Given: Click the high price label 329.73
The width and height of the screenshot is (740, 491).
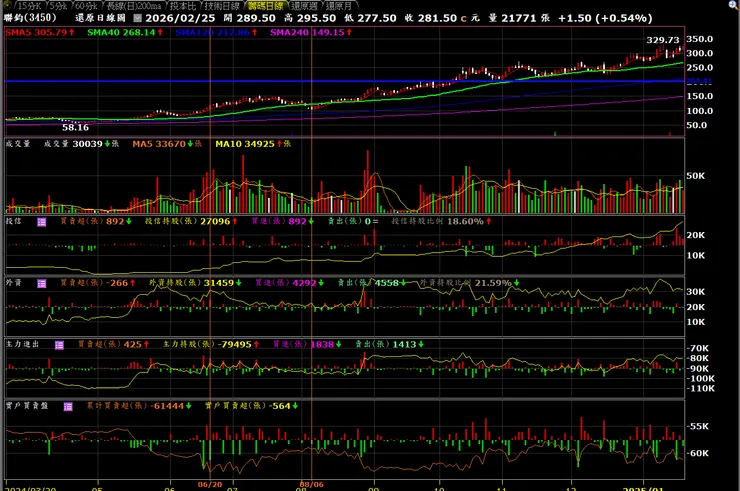Looking at the screenshot, I should point(663,40).
